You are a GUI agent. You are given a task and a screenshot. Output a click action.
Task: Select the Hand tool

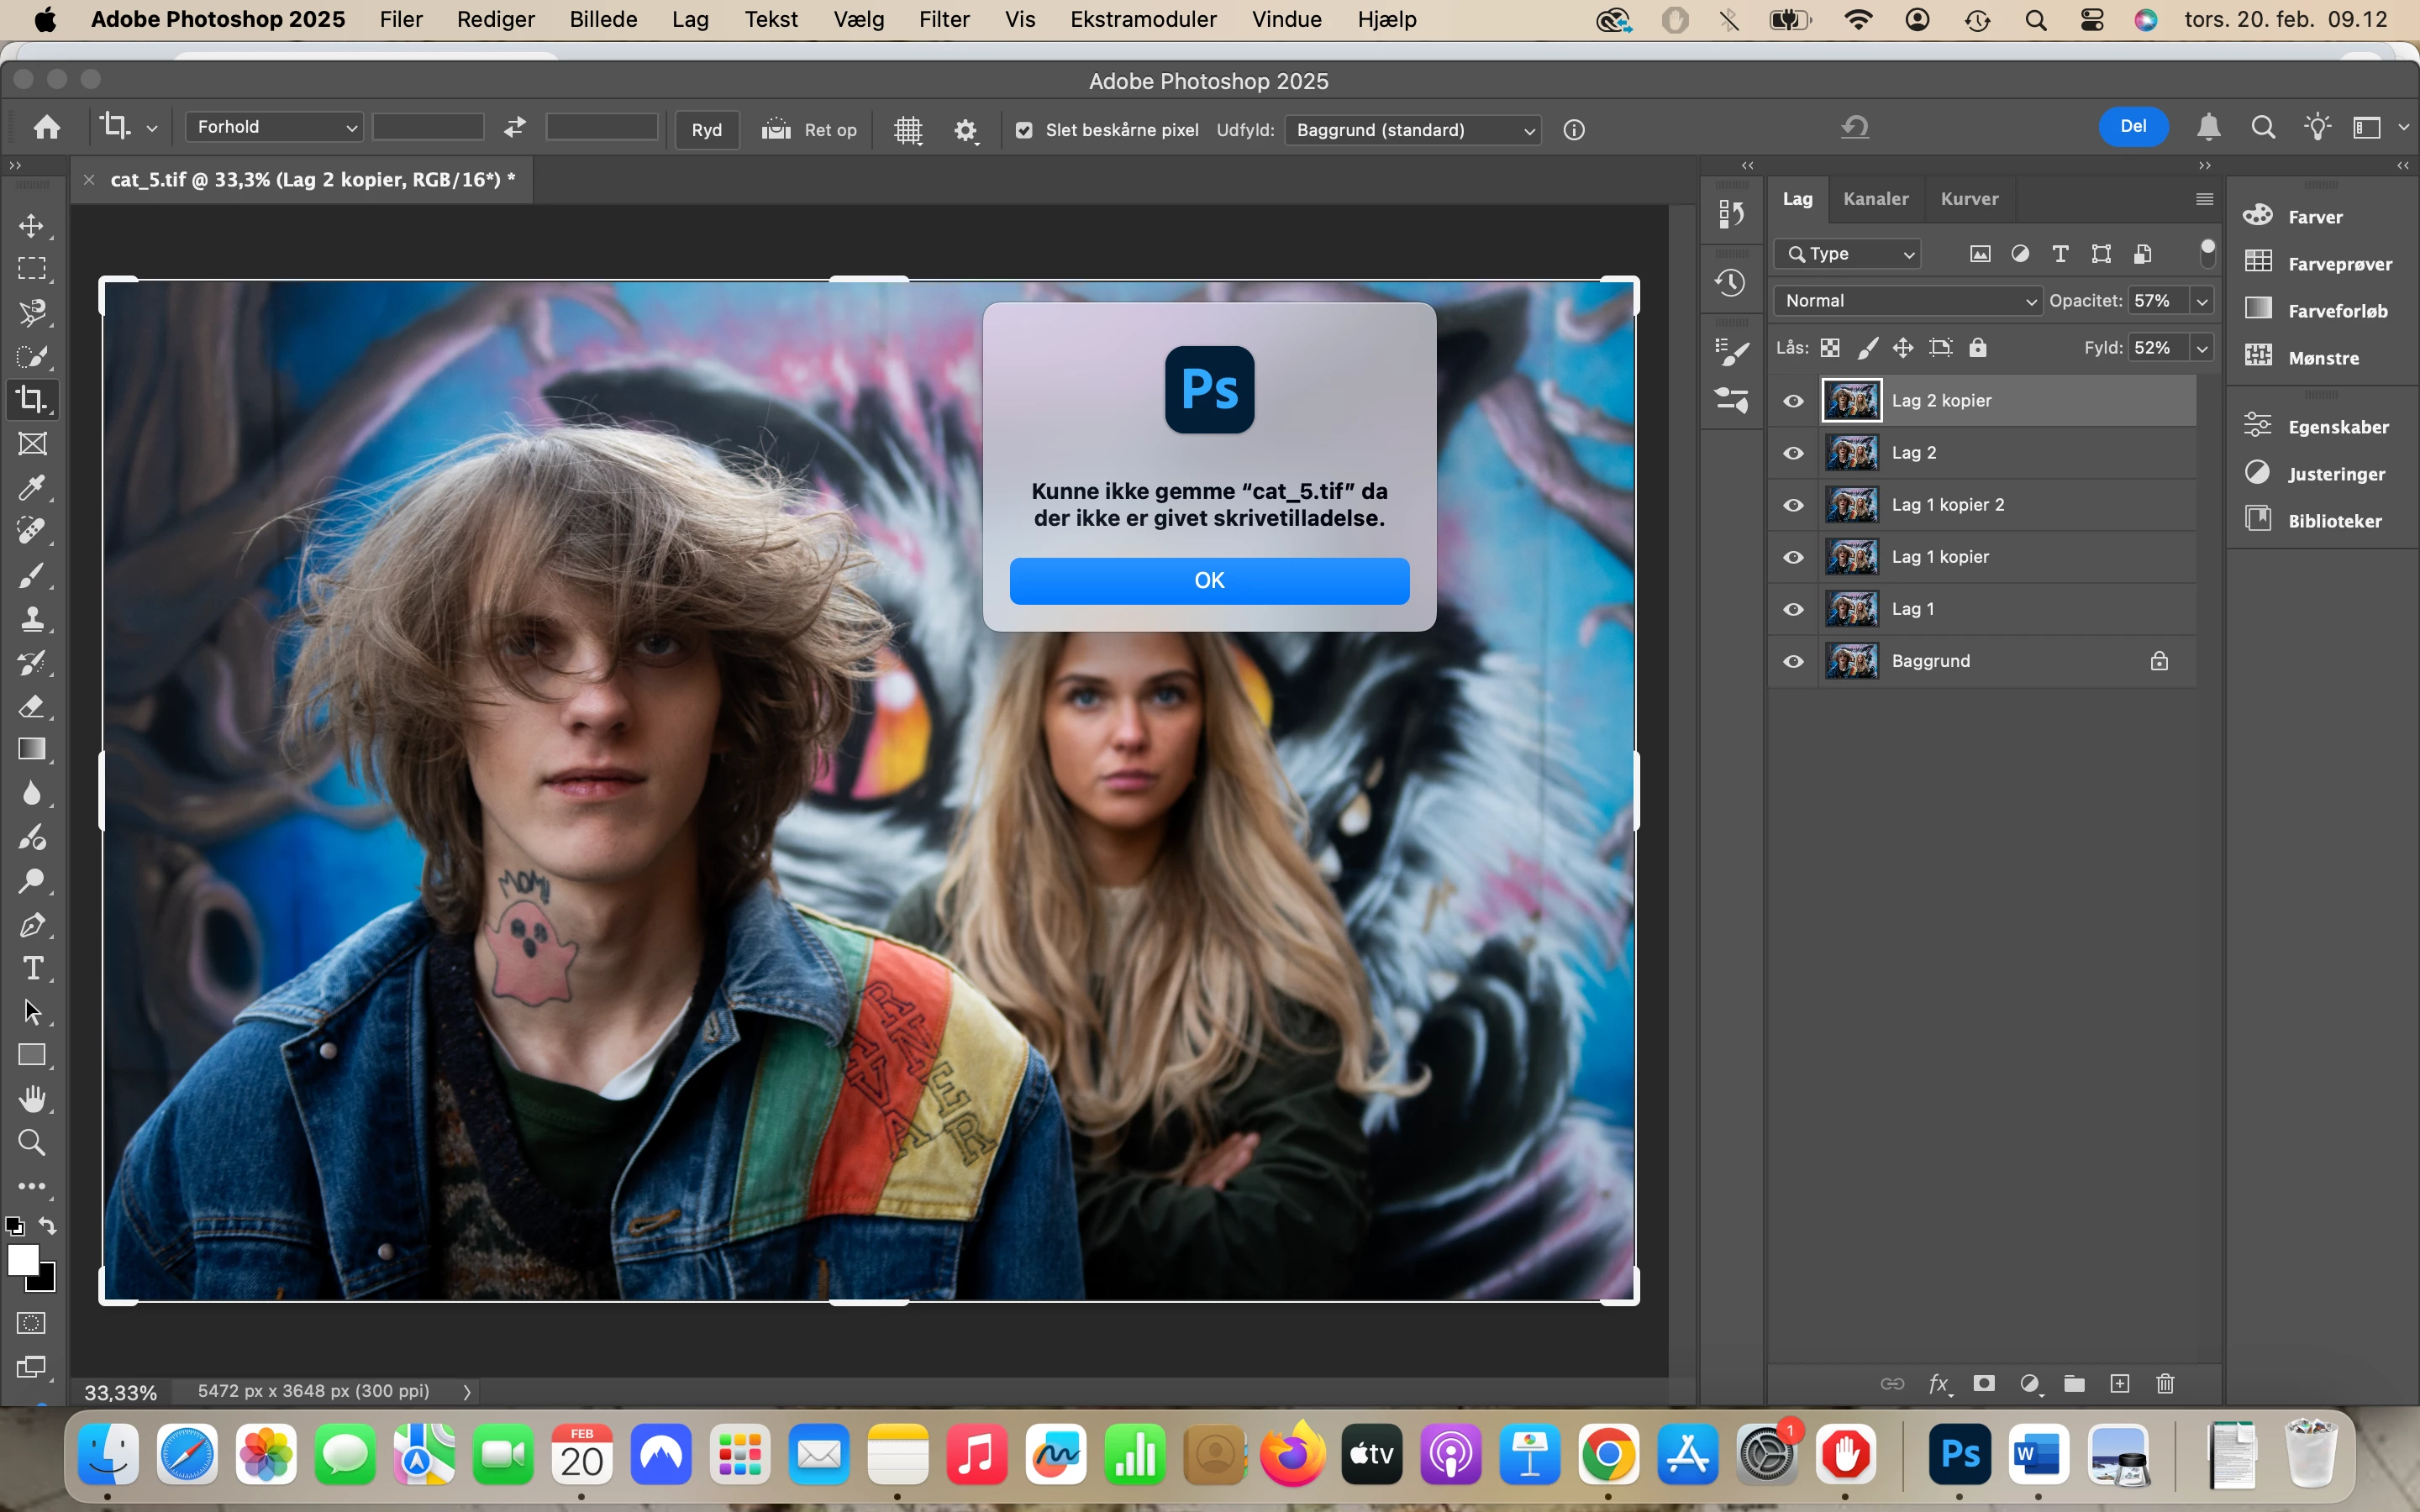[32, 1099]
